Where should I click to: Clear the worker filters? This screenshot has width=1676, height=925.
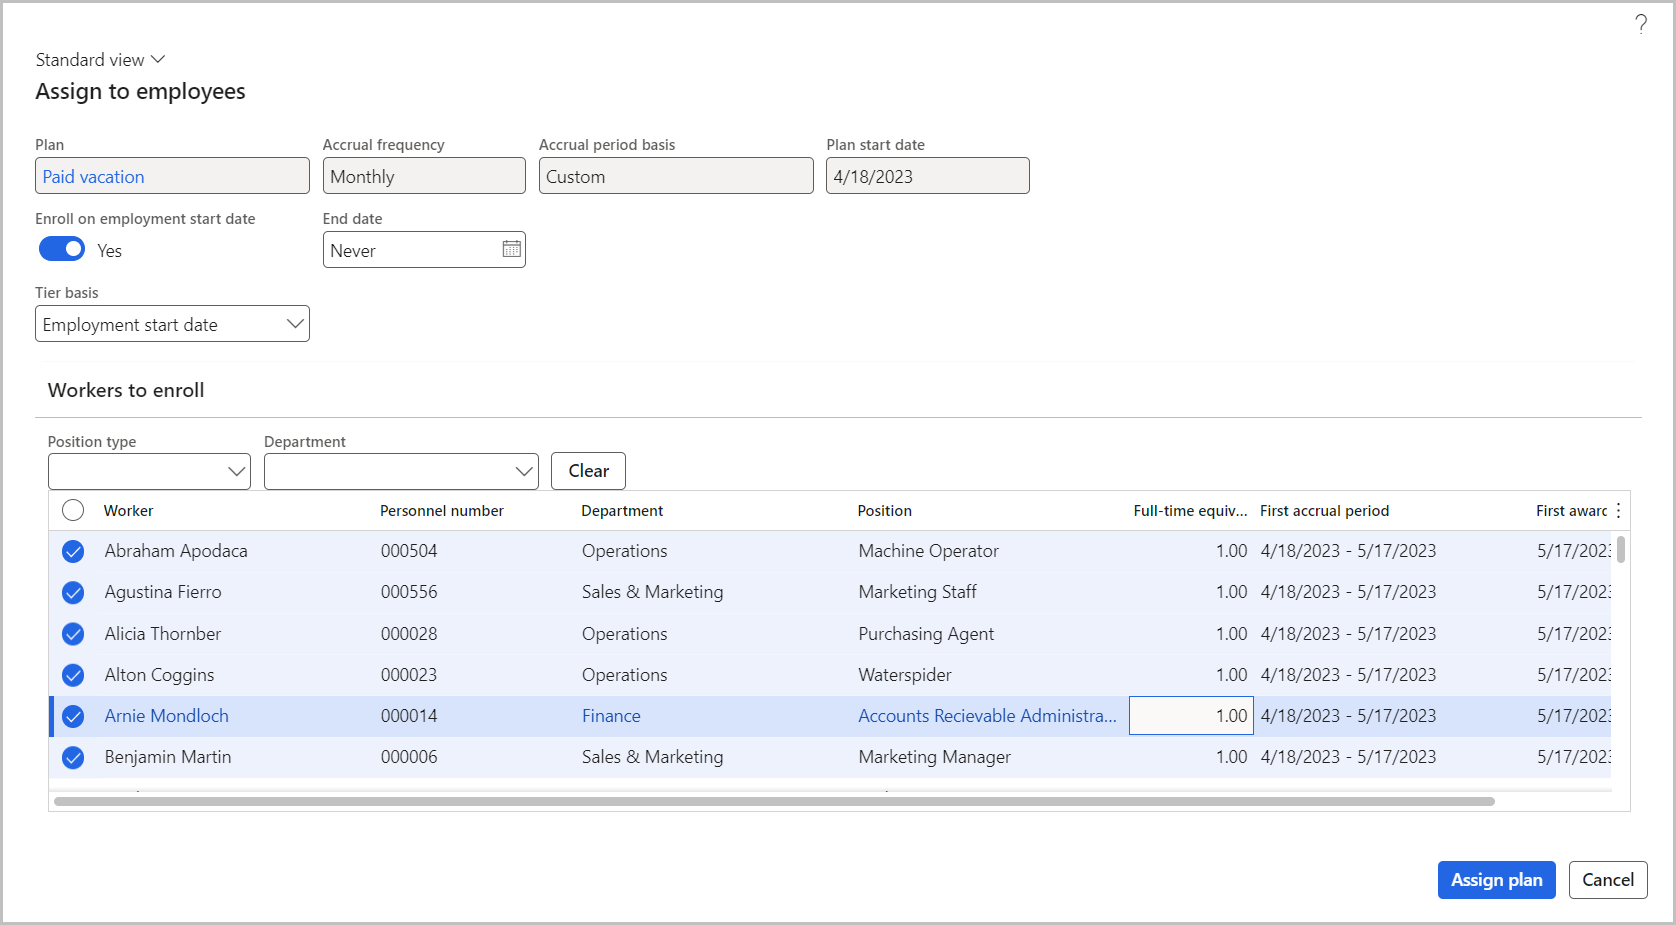click(x=588, y=471)
